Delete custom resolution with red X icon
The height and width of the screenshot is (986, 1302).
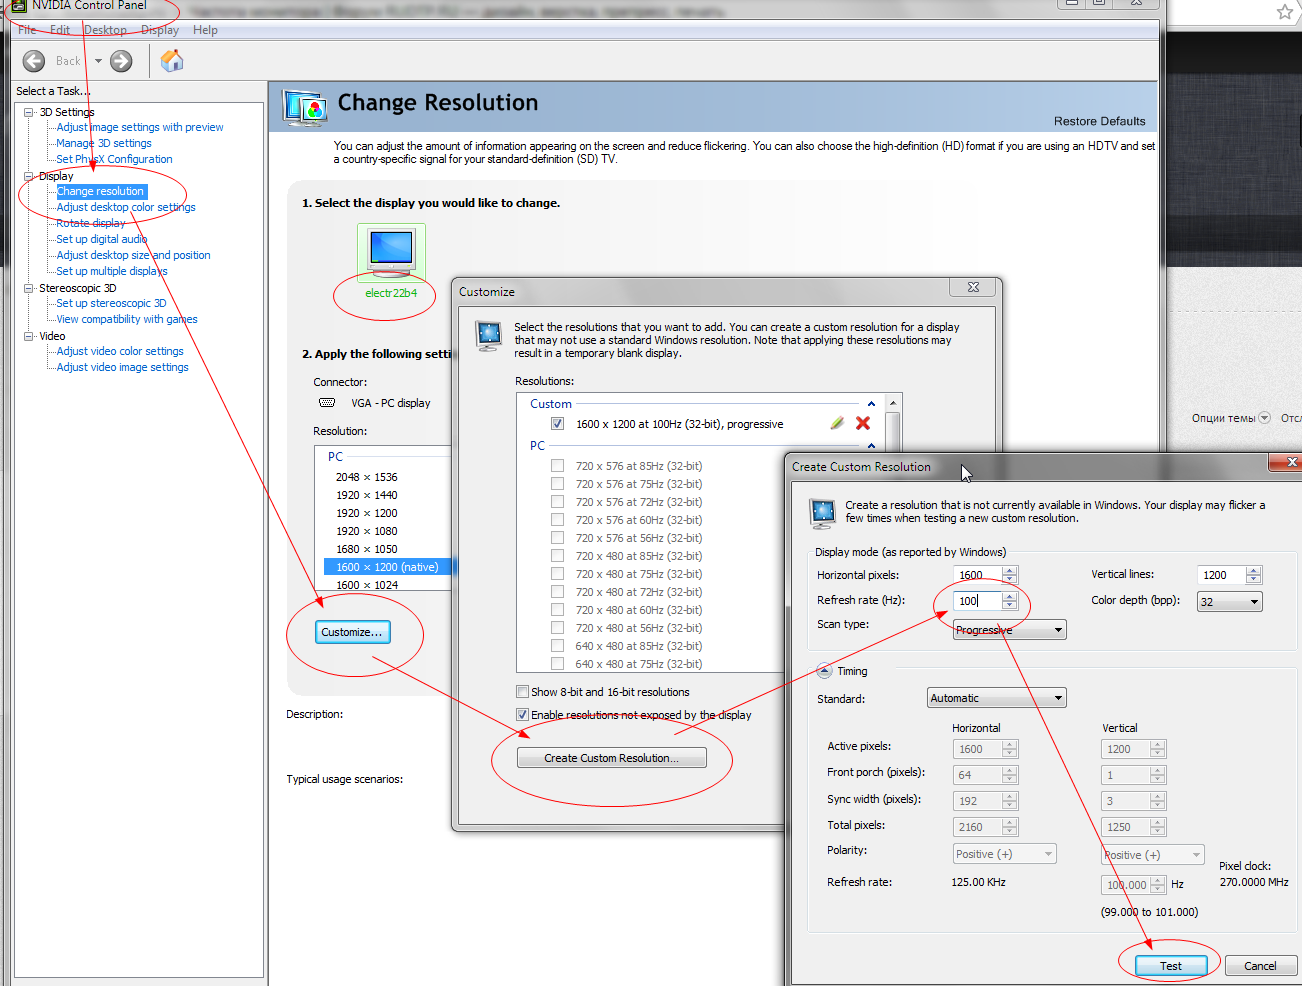tap(863, 423)
